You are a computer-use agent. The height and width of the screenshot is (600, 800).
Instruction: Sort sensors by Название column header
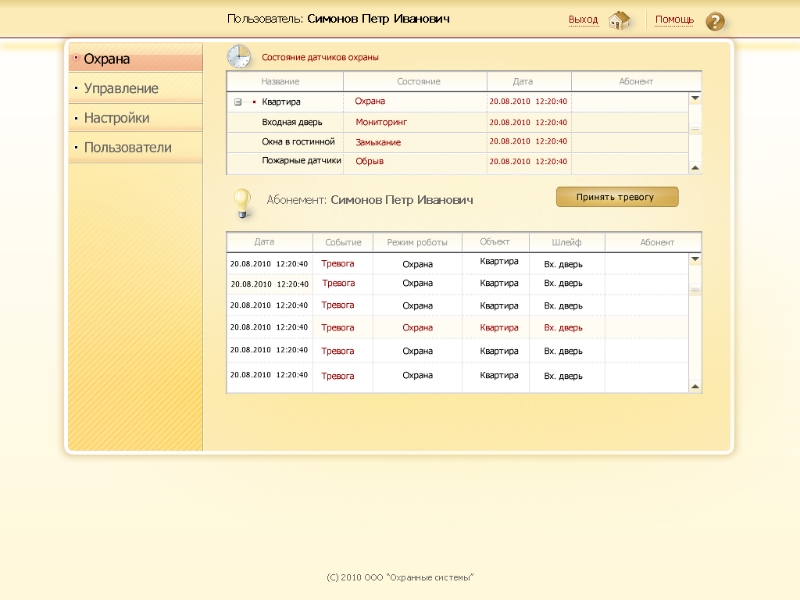click(285, 82)
